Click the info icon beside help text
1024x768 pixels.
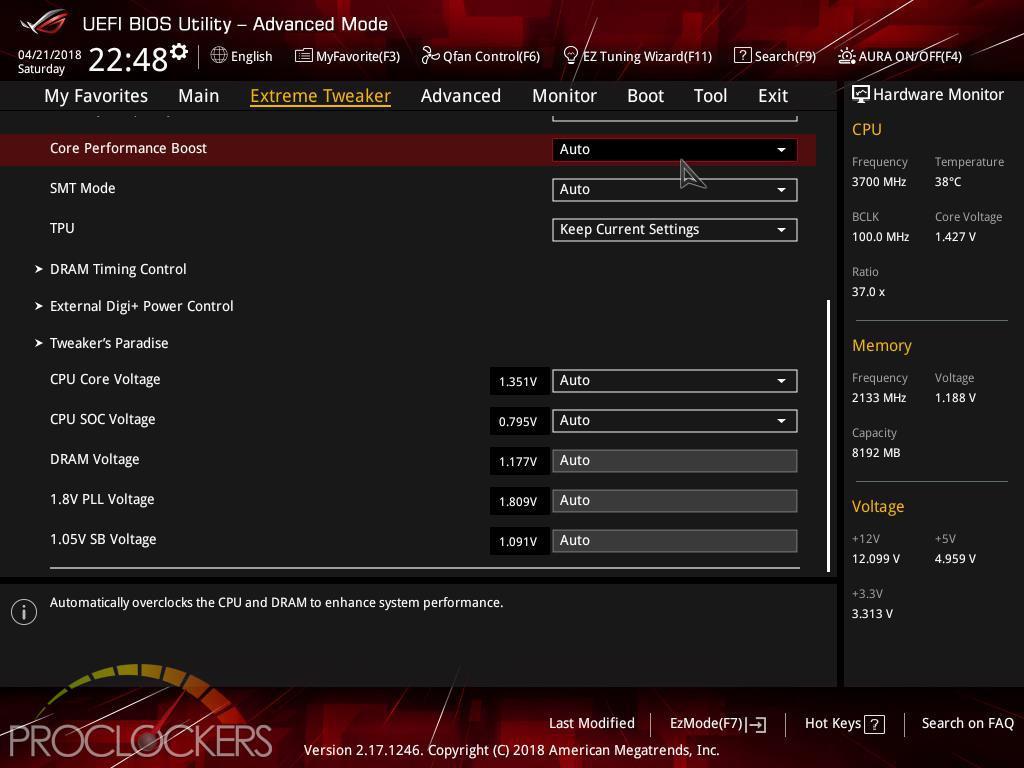[24, 612]
